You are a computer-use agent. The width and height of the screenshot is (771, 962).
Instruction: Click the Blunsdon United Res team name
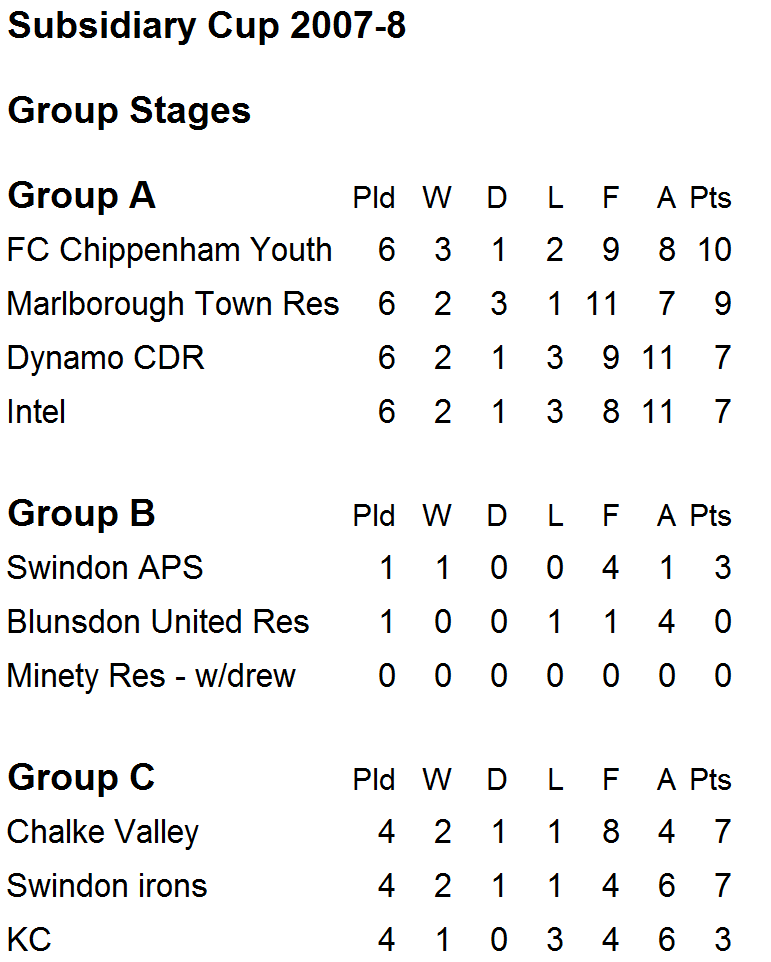click(x=158, y=622)
